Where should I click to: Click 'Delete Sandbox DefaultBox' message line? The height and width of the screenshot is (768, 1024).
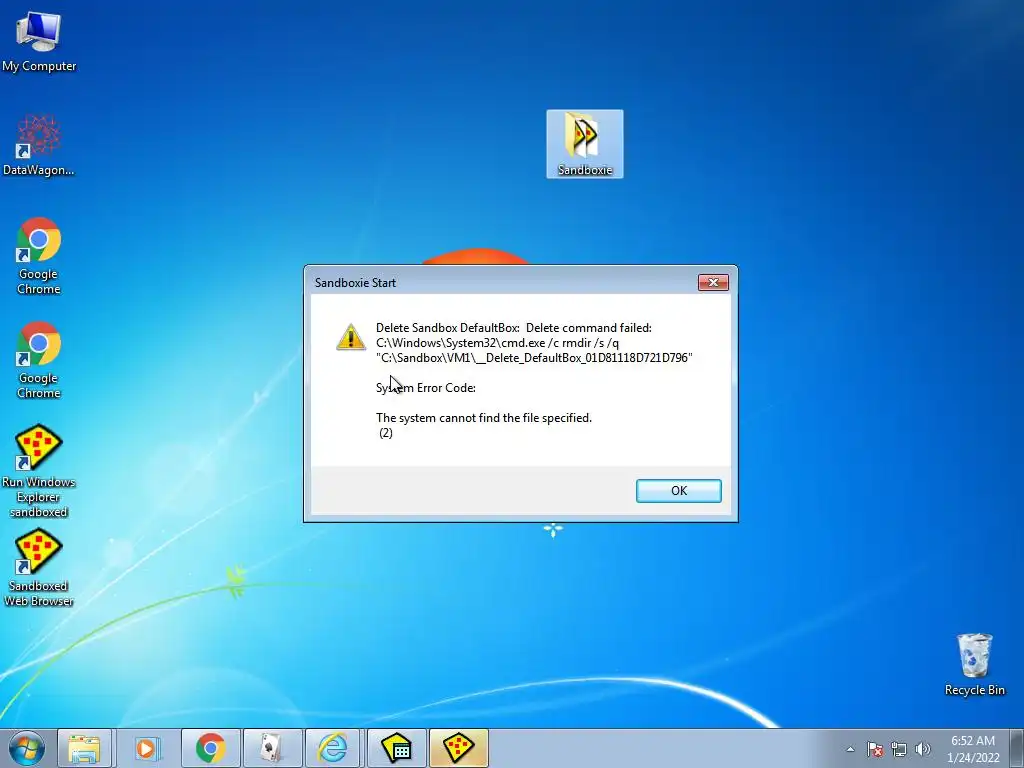[514, 328]
